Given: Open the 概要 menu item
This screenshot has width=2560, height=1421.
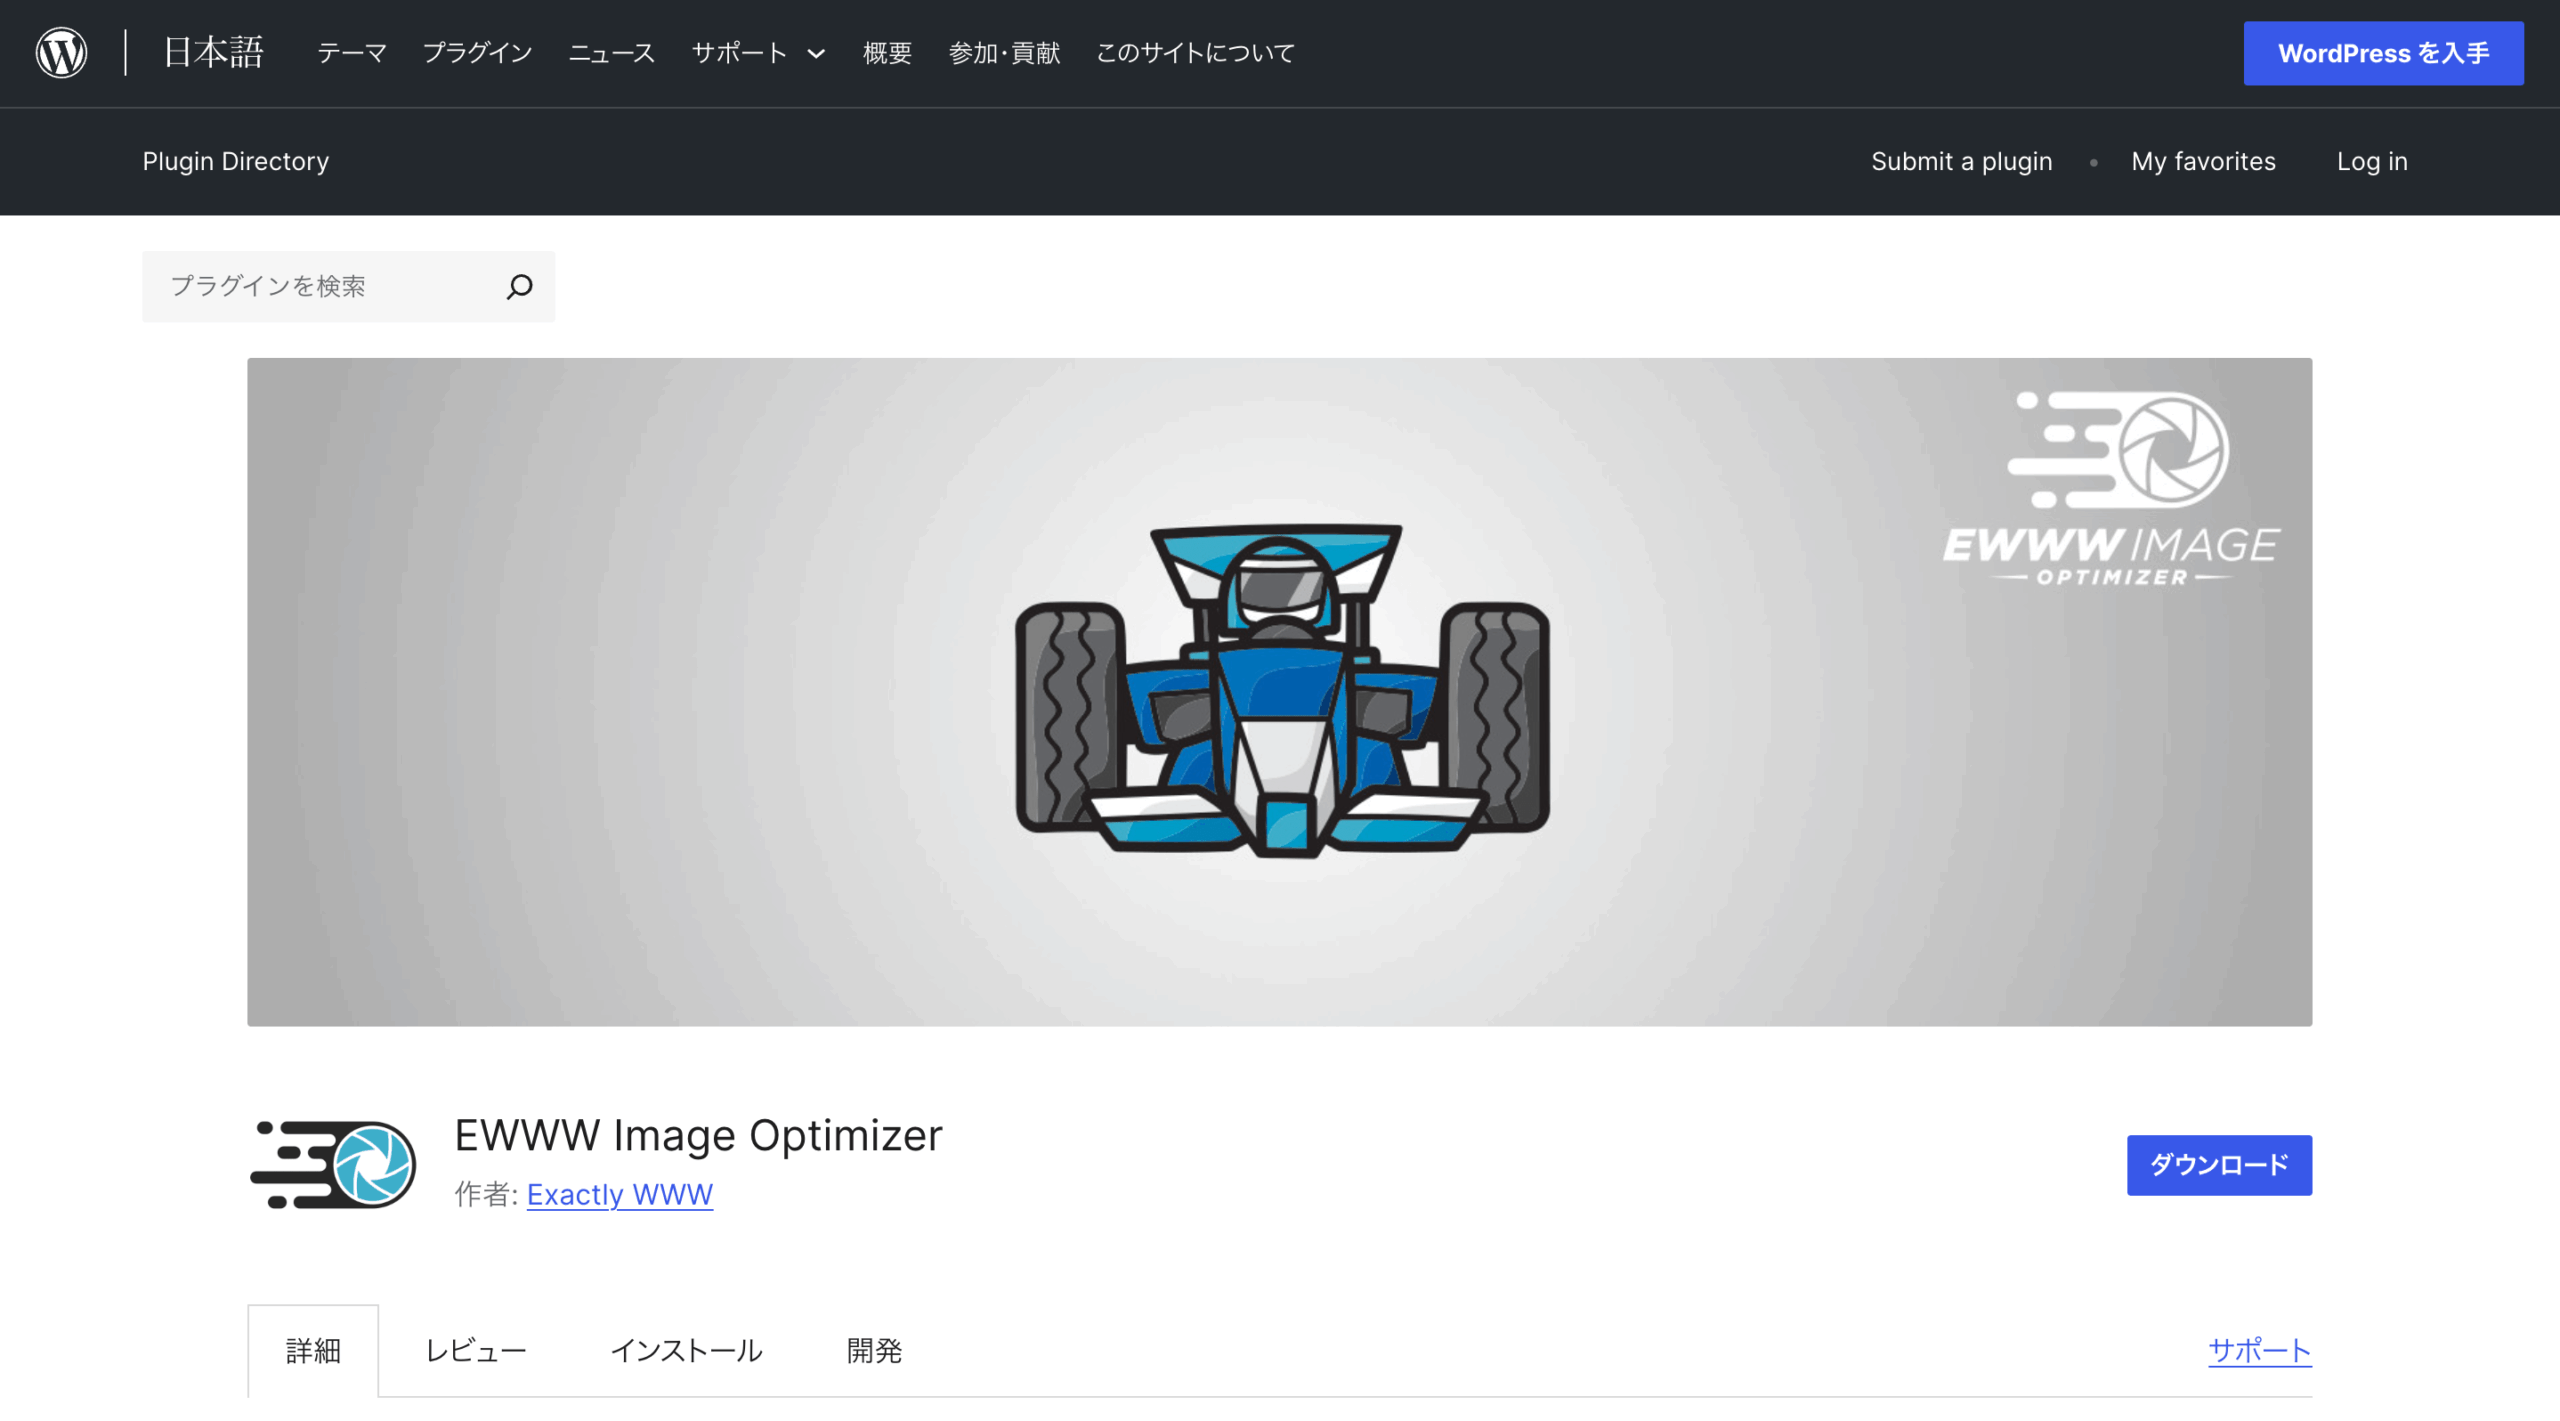Looking at the screenshot, I should (887, 53).
